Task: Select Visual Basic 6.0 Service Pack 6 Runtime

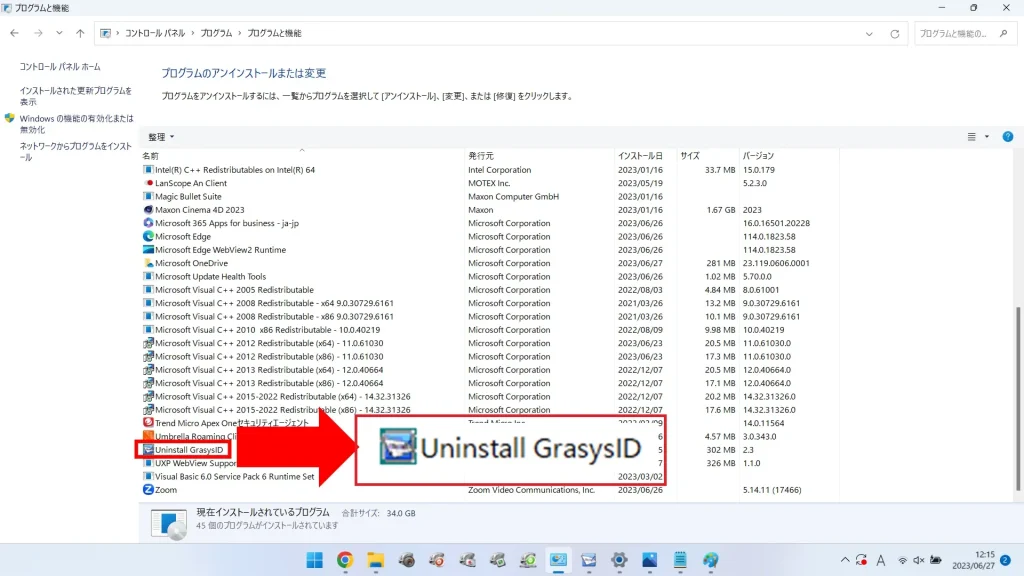Action: click(234, 477)
